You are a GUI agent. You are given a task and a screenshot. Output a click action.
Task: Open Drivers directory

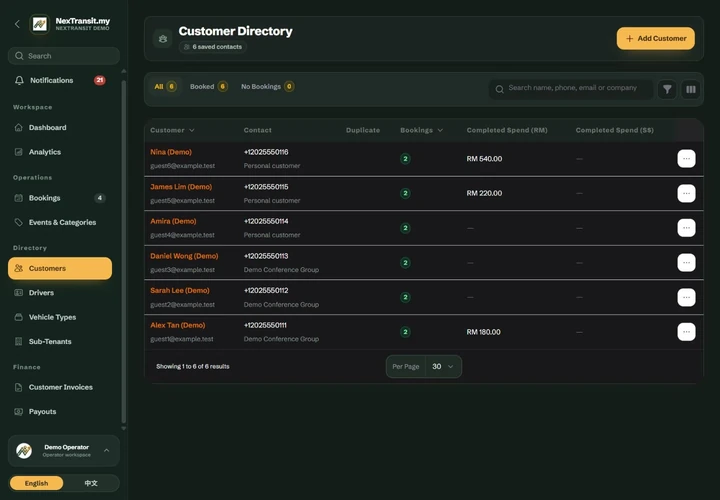[60, 292]
